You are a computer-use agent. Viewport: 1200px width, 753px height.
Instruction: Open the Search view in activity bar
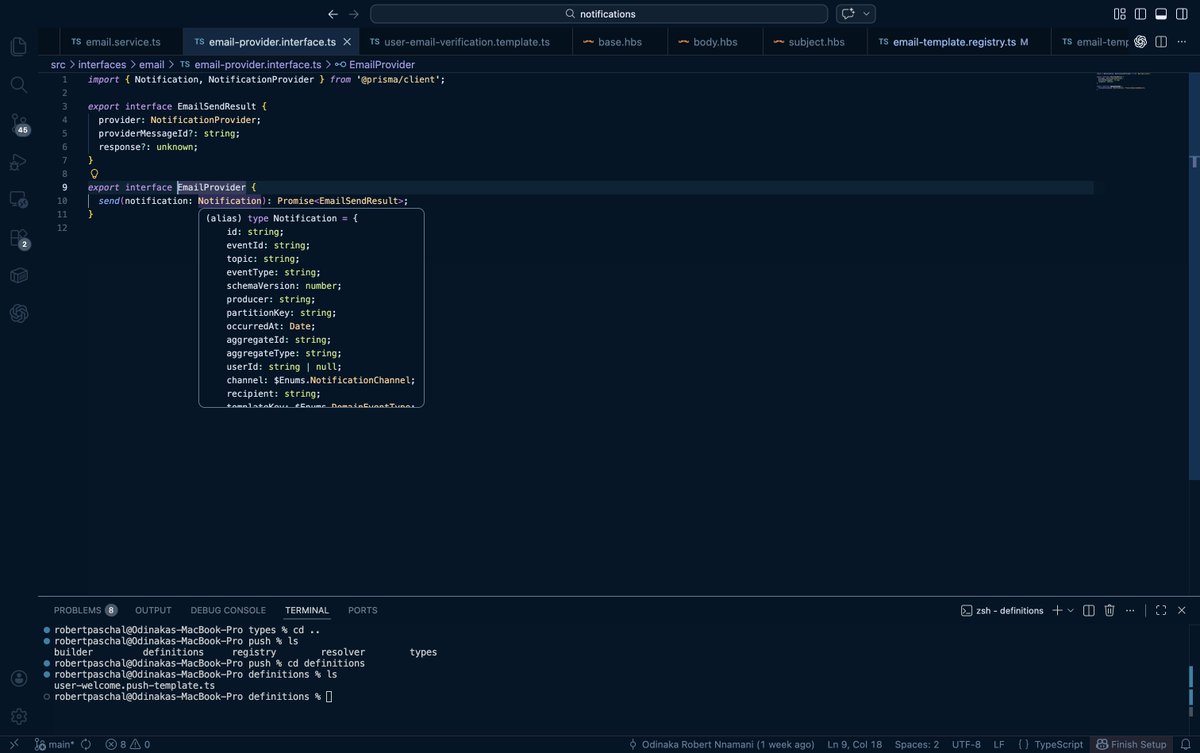(18, 85)
